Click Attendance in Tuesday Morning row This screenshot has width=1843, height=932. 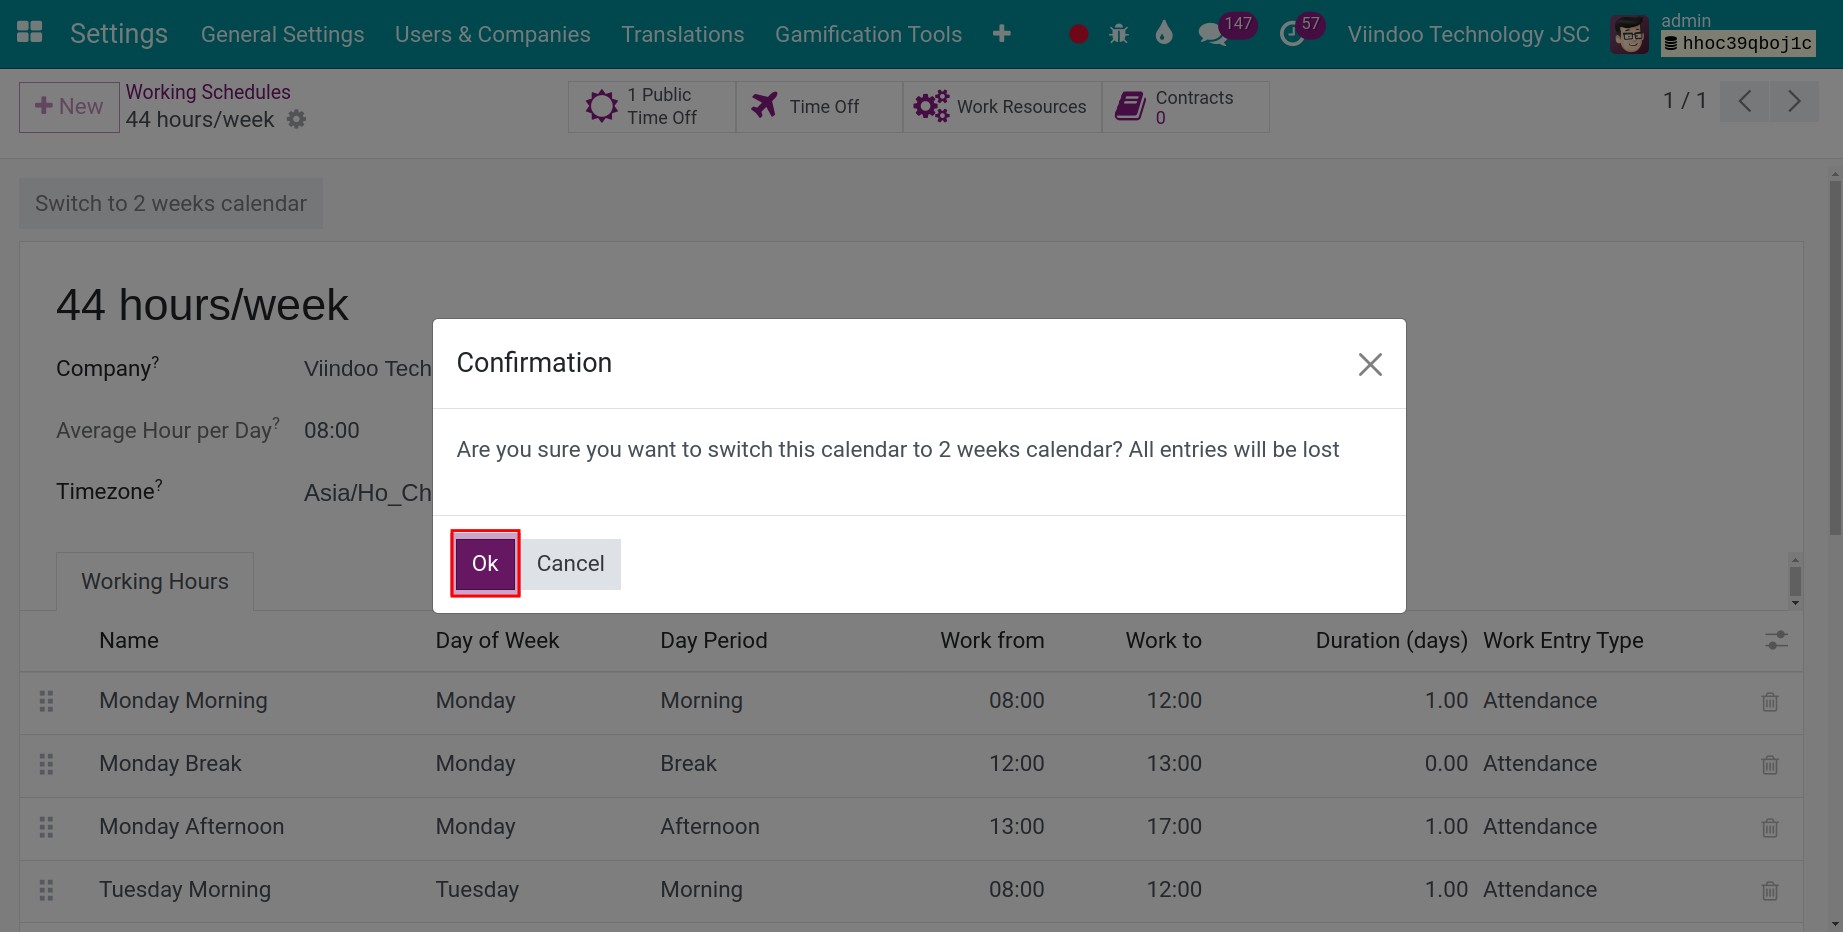(1540, 889)
